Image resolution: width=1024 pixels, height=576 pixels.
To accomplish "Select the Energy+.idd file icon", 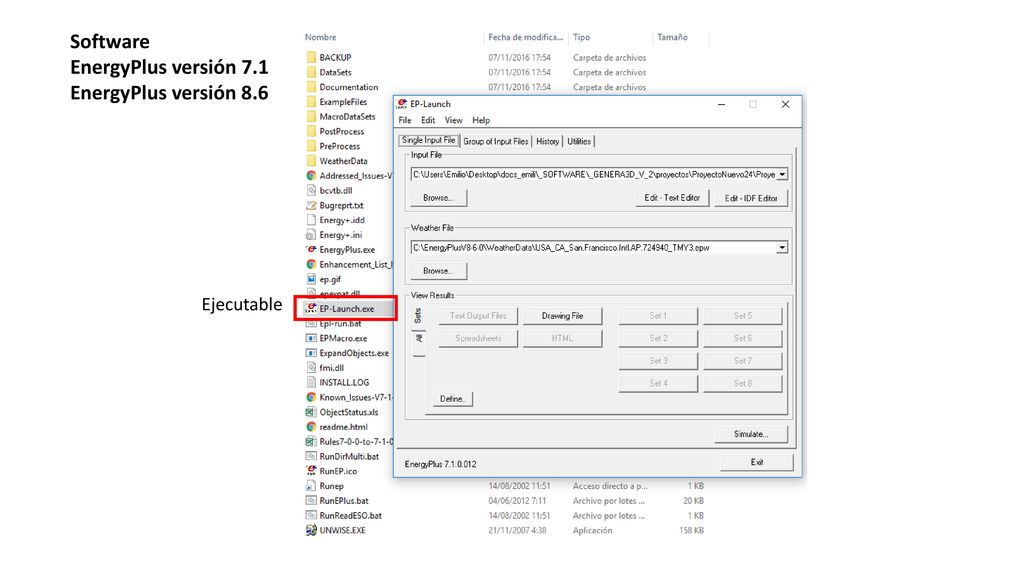I will coord(312,220).
